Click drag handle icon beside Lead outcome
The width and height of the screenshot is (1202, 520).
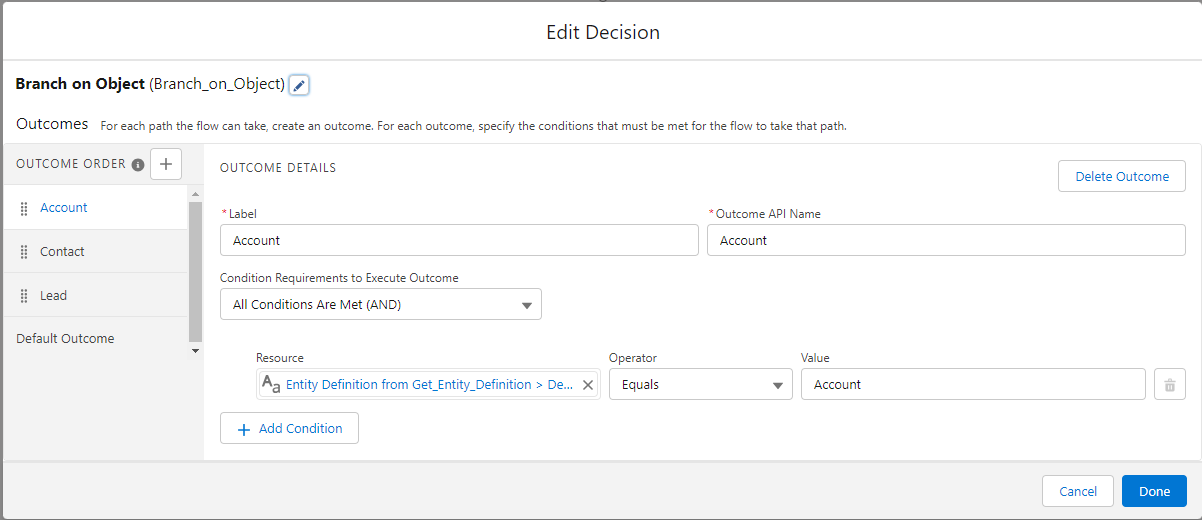tap(24, 296)
